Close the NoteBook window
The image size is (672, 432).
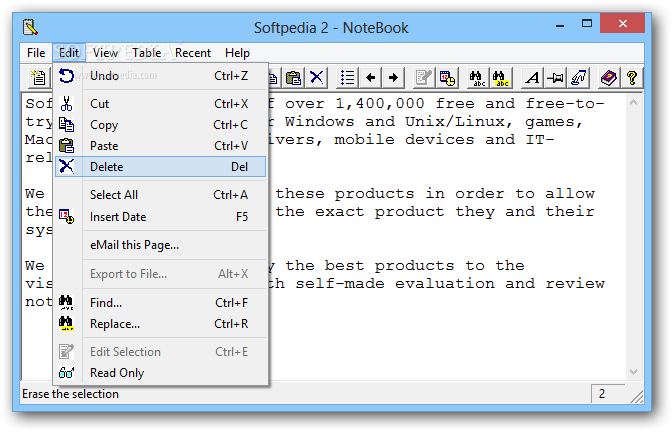[622, 24]
